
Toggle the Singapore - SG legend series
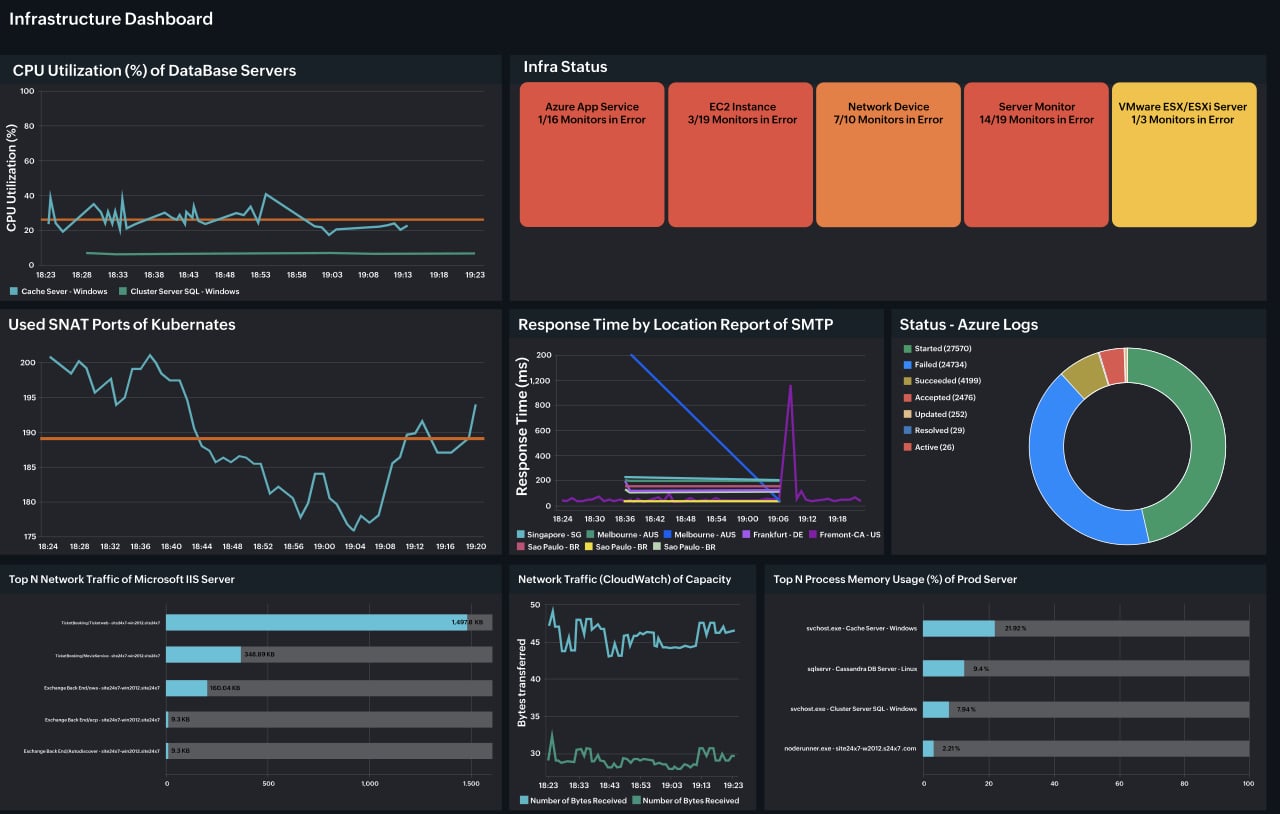549,535
